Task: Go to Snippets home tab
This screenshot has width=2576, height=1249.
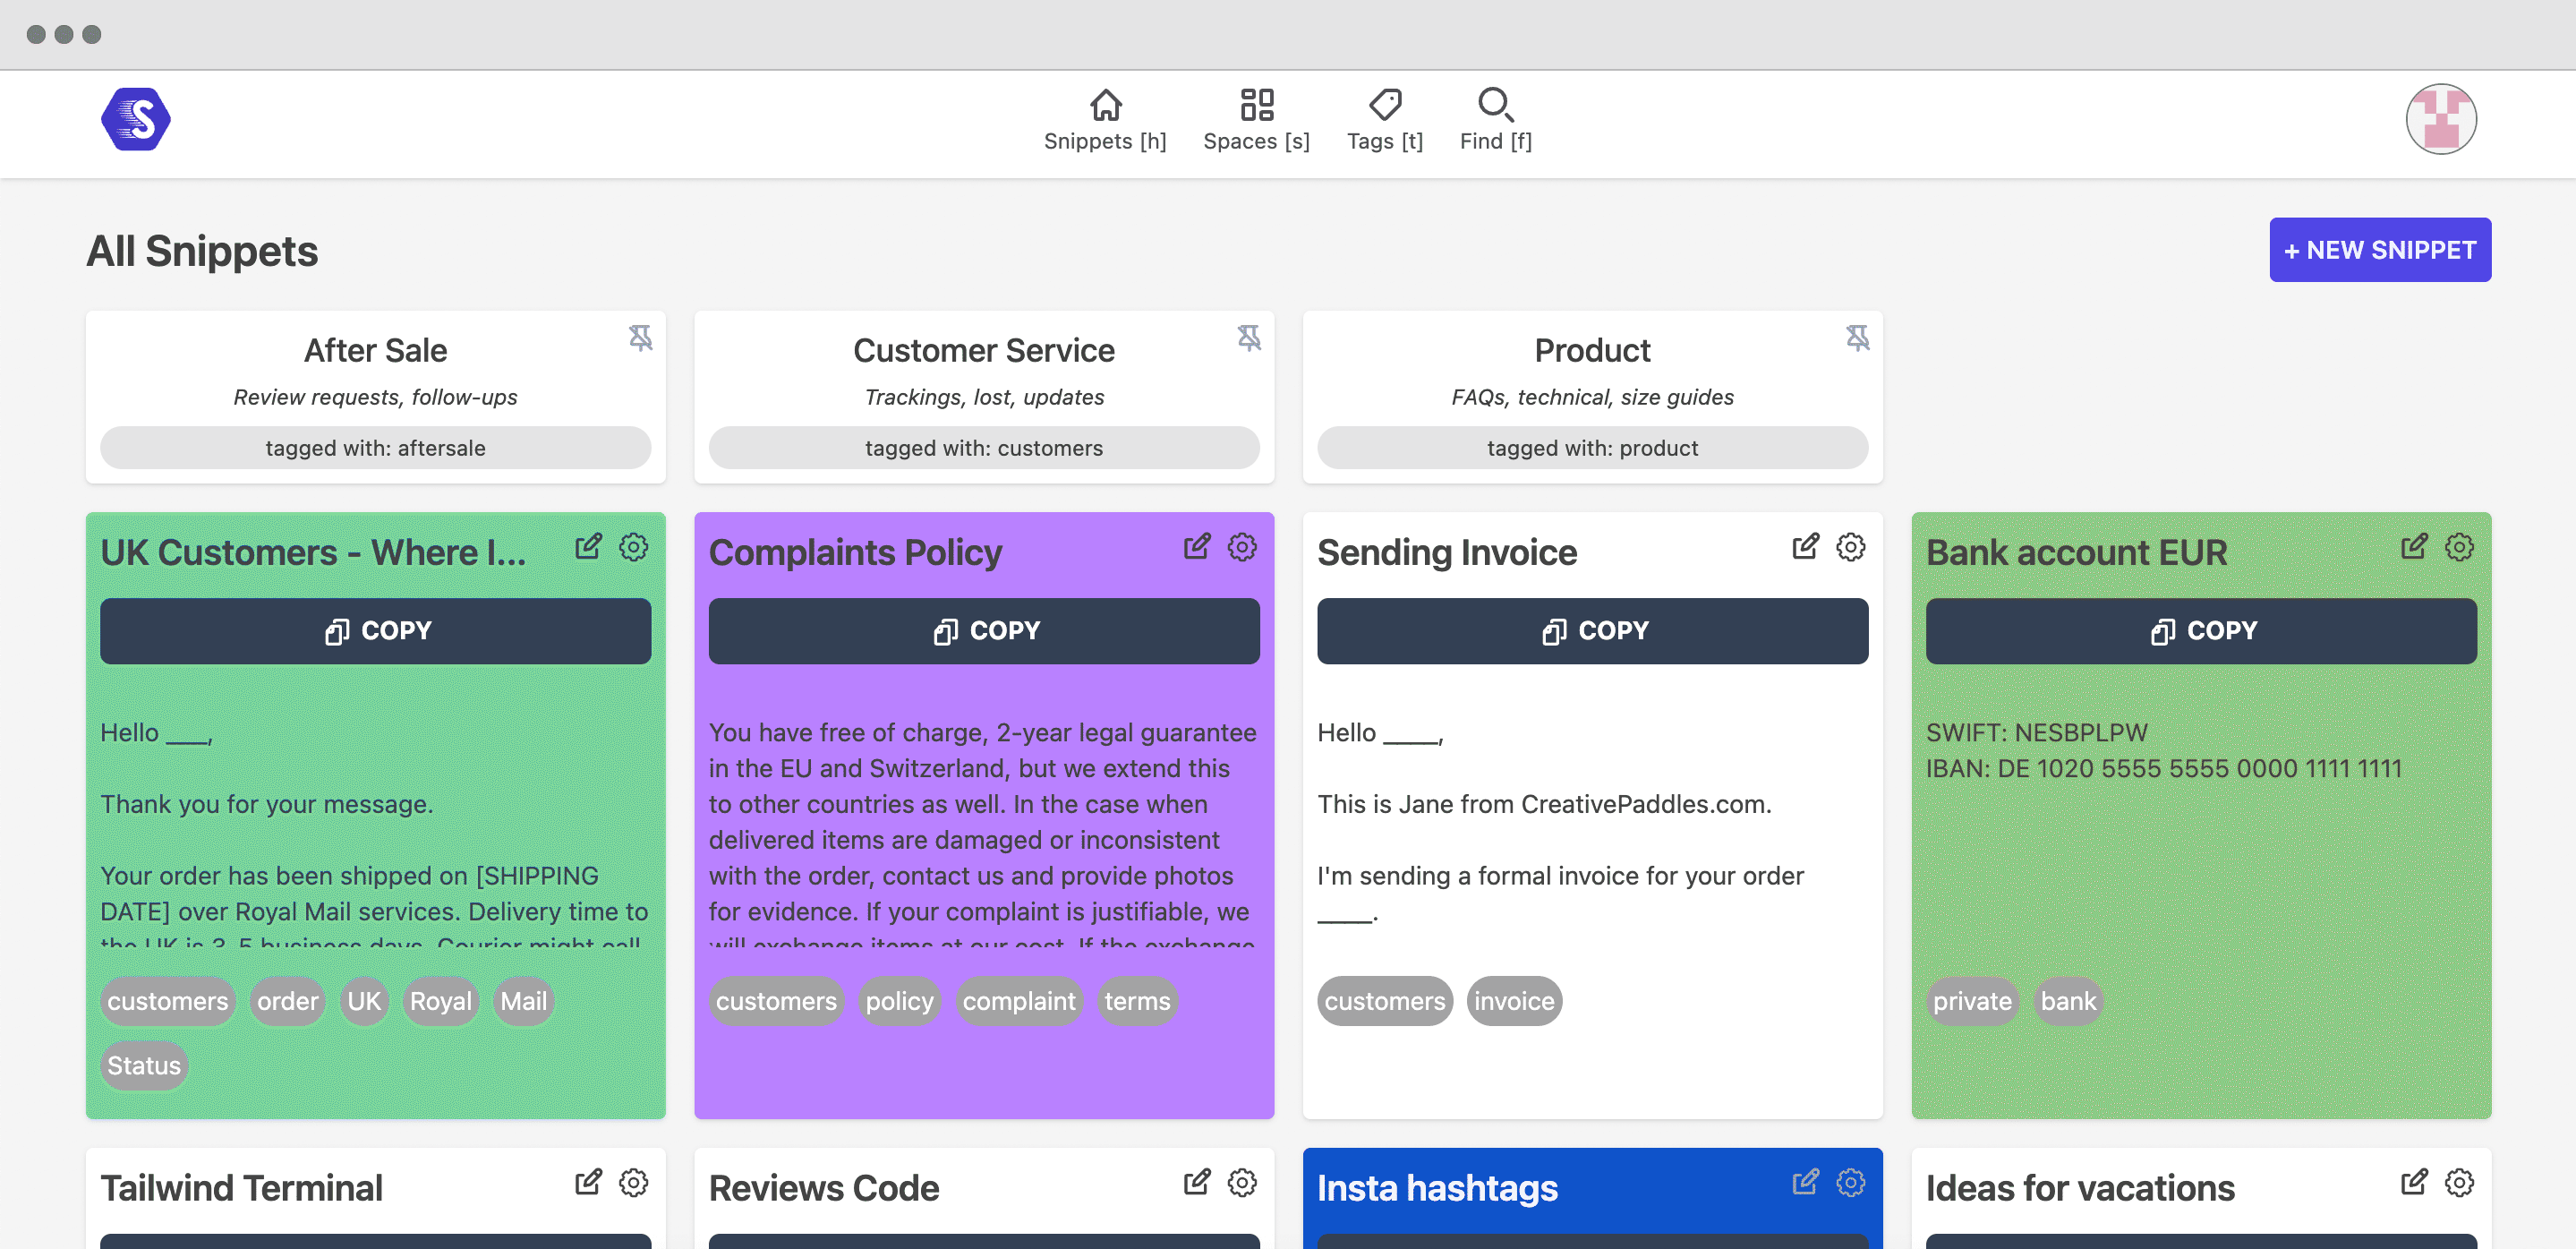Action: pos(1105,119)
